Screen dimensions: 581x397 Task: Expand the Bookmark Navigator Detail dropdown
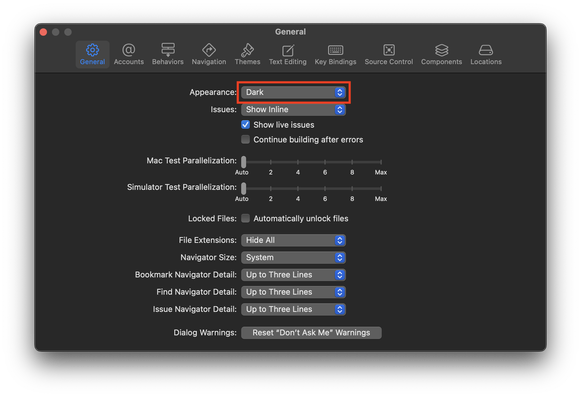293,275
